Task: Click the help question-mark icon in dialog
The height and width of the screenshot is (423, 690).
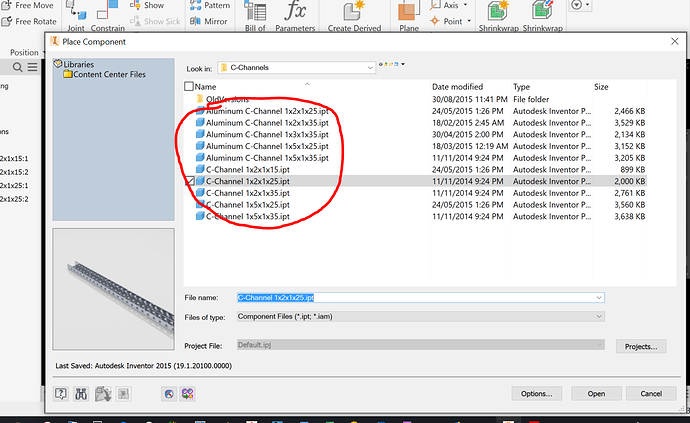Action: pos(61,394)
